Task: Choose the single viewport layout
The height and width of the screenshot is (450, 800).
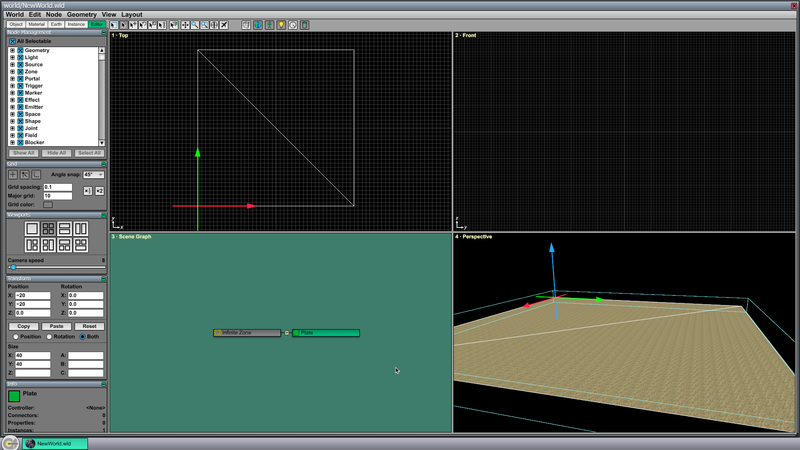Action: click(x=32, y=229)
